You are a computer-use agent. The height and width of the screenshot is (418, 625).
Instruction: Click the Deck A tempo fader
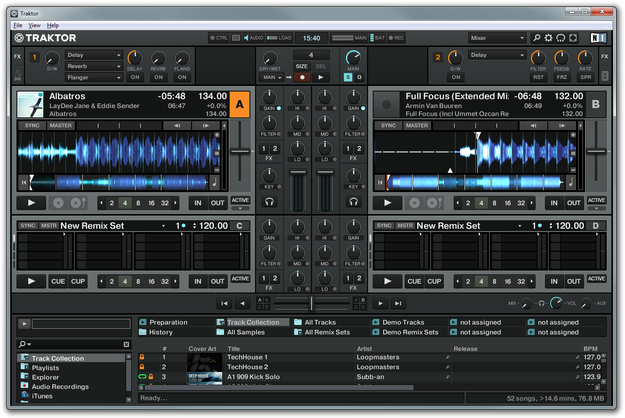pyautogui.click(x=240, y=151)
